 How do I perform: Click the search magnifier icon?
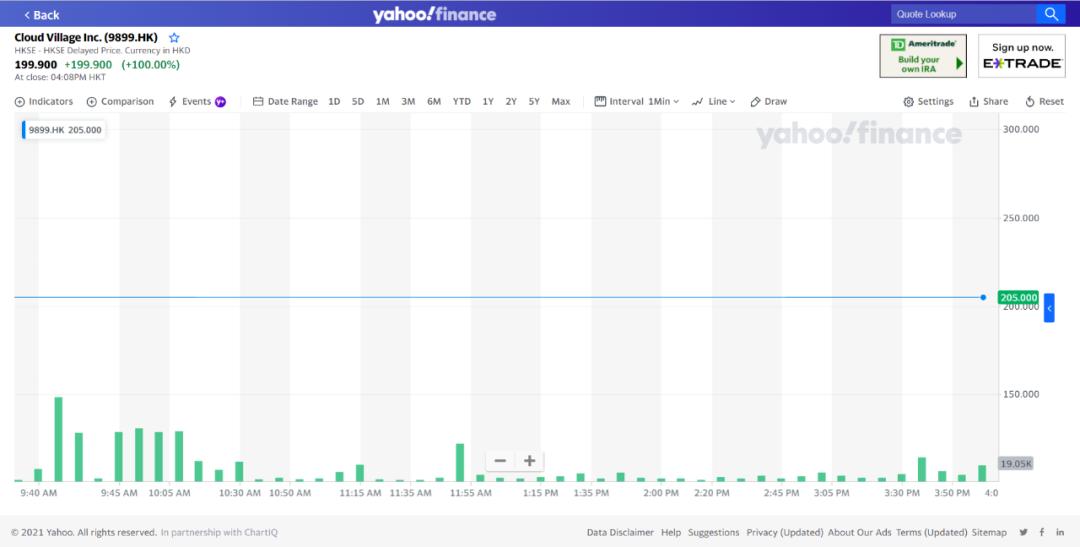pos(1051,14)
